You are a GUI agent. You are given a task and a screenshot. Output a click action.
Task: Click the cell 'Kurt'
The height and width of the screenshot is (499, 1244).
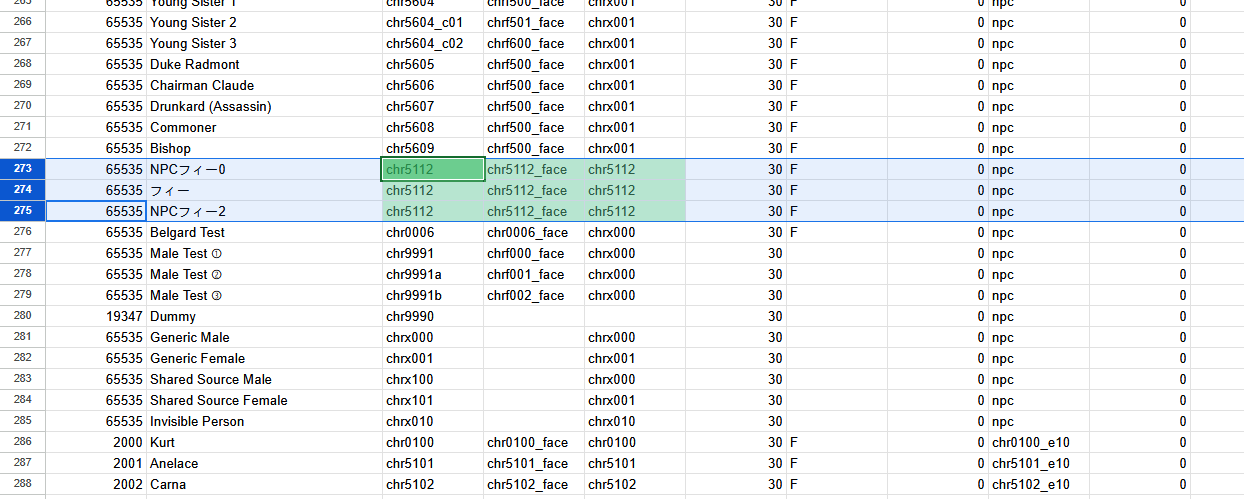[264, 442]
